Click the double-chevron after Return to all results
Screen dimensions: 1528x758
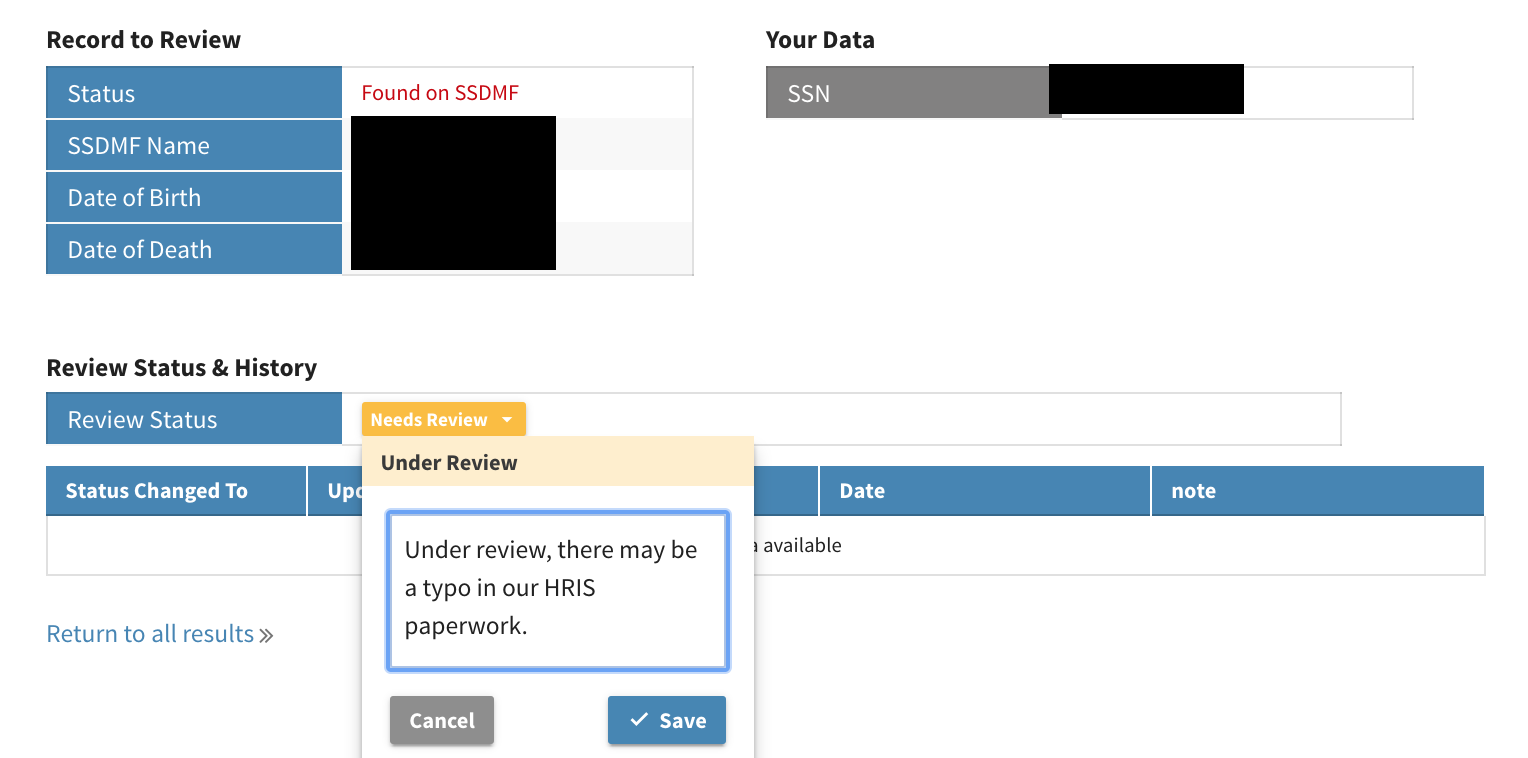266,633
